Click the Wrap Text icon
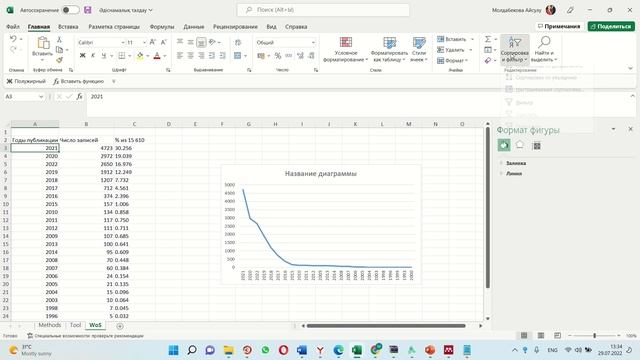This screenshot has width=640, height=360. 238,42
